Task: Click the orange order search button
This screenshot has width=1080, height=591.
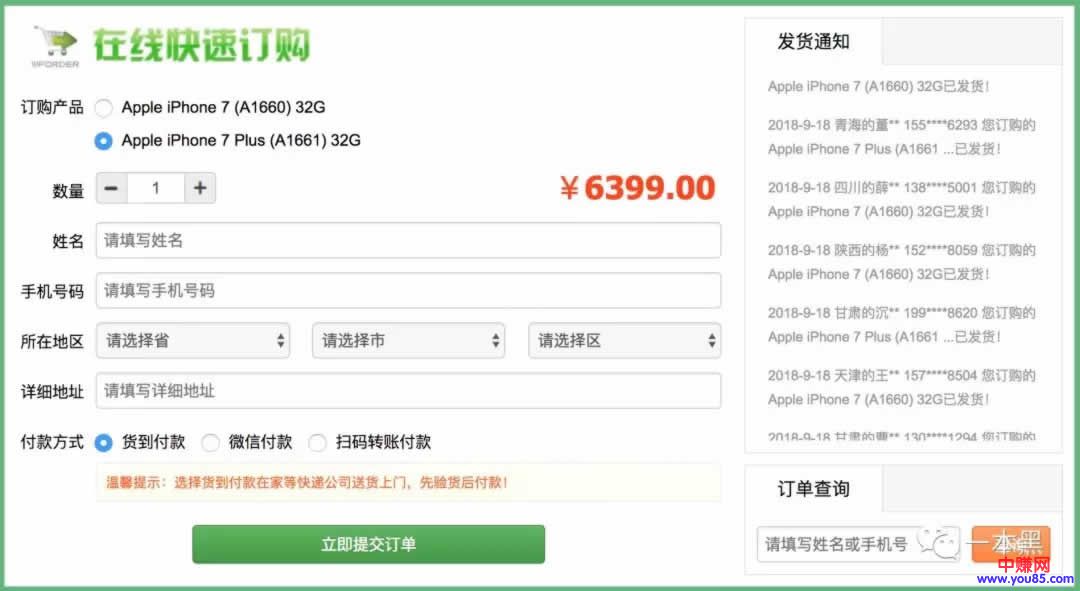Action: [1010, 544]
